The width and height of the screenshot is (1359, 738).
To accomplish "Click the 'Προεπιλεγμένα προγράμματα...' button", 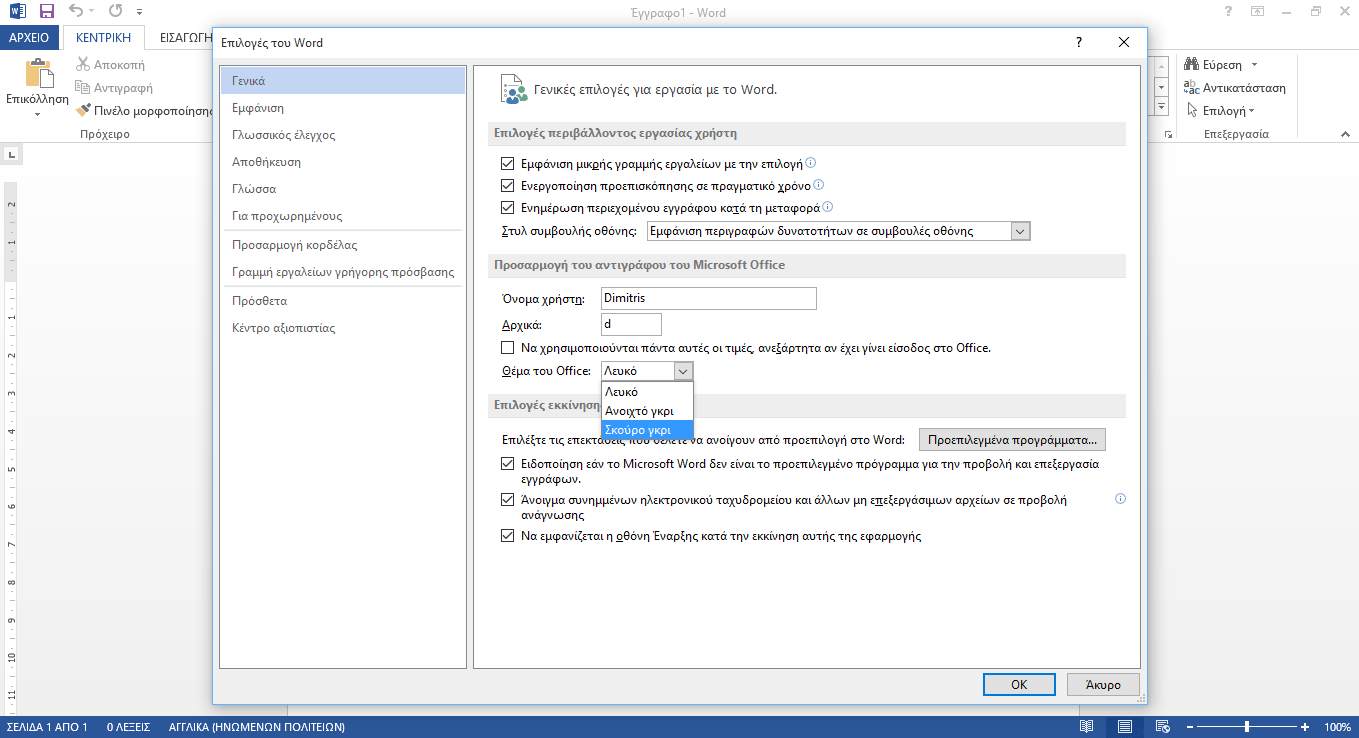I will 1012,440.
